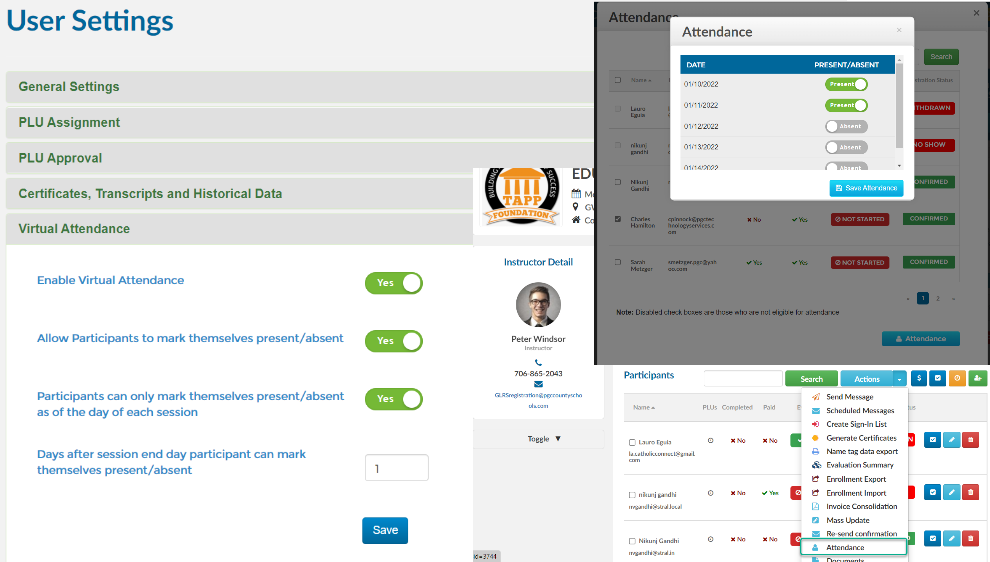Viewport: 990px width, 562px height.
Task: Toggle Enable Virtual Attendance switch
Action: coord(393,283)
